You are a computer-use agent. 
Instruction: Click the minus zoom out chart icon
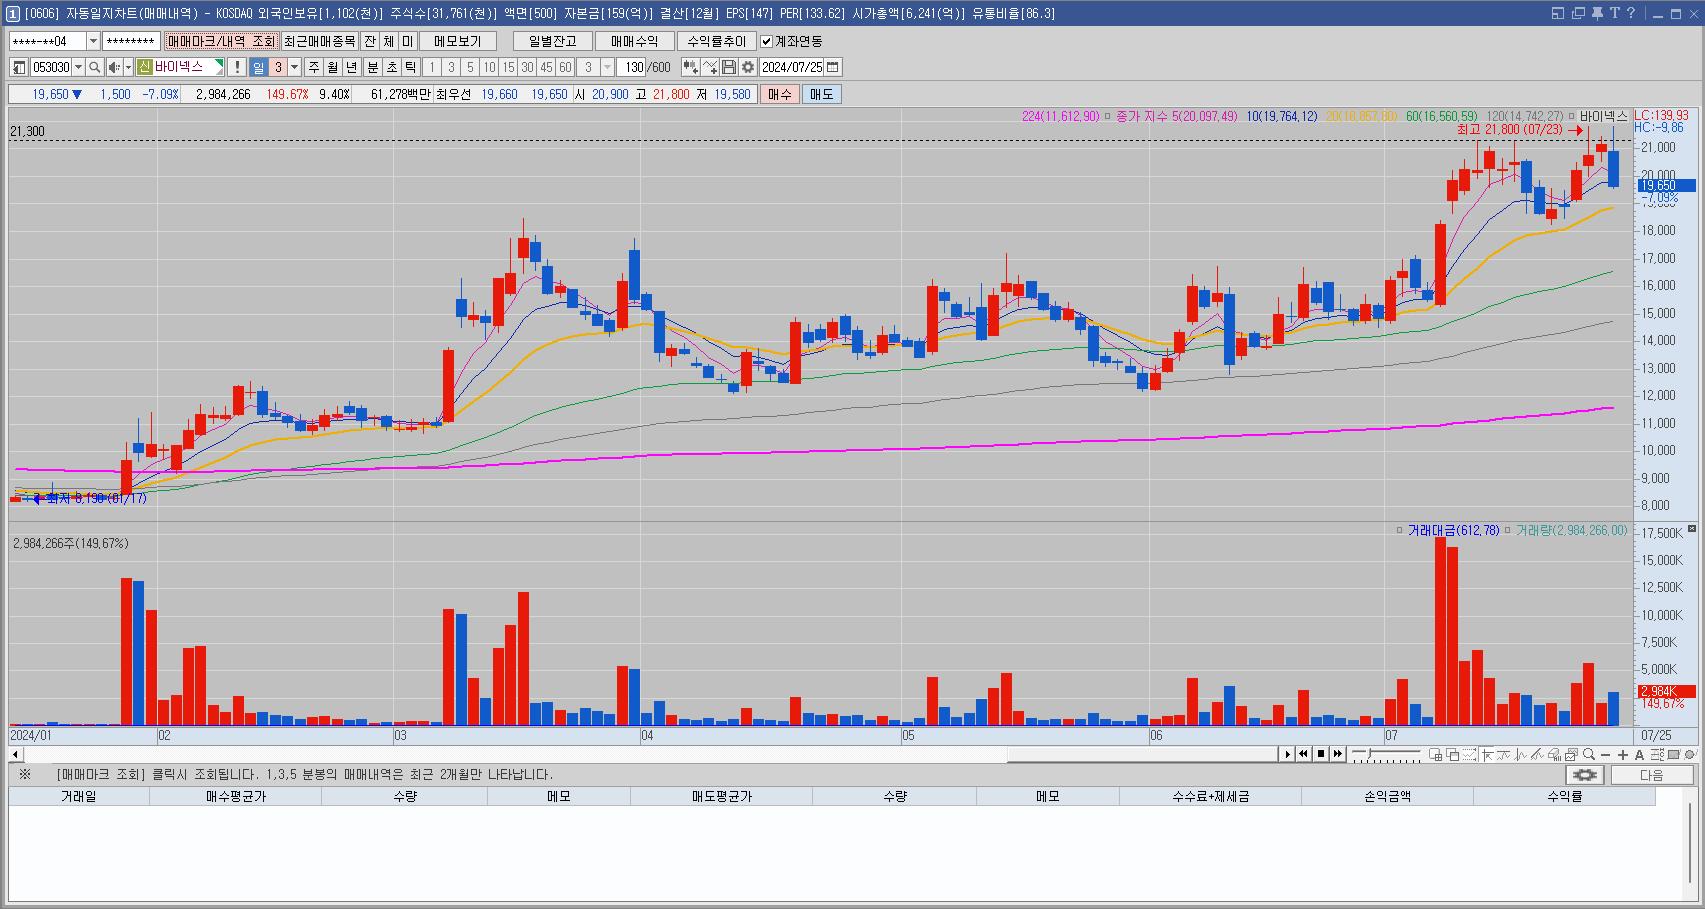point(1606,755)
